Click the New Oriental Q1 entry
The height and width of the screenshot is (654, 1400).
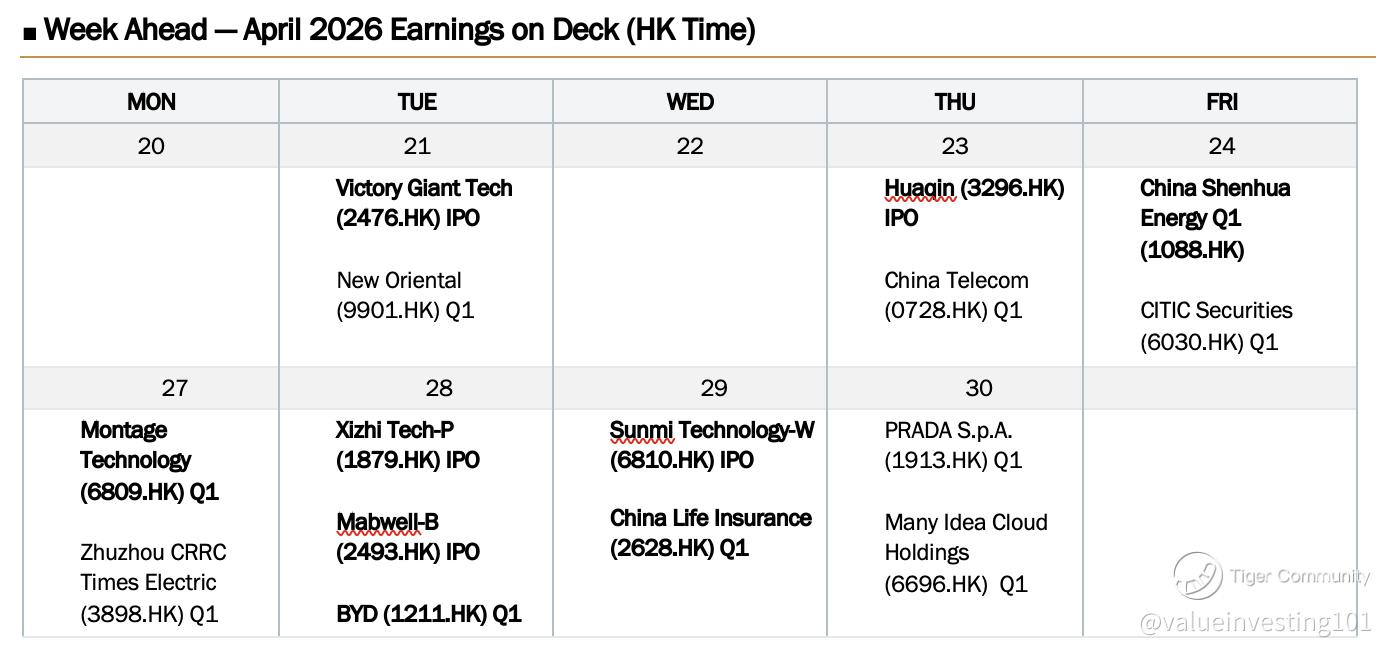tap(405, 295)
